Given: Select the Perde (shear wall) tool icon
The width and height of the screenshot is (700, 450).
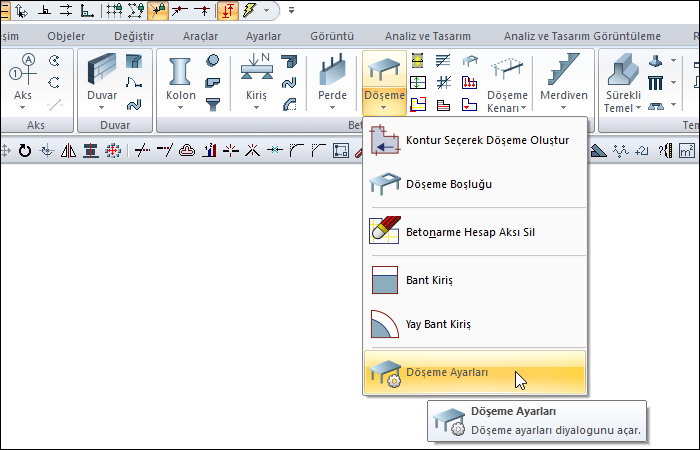Looking at the screenshot, I should 332,70.
